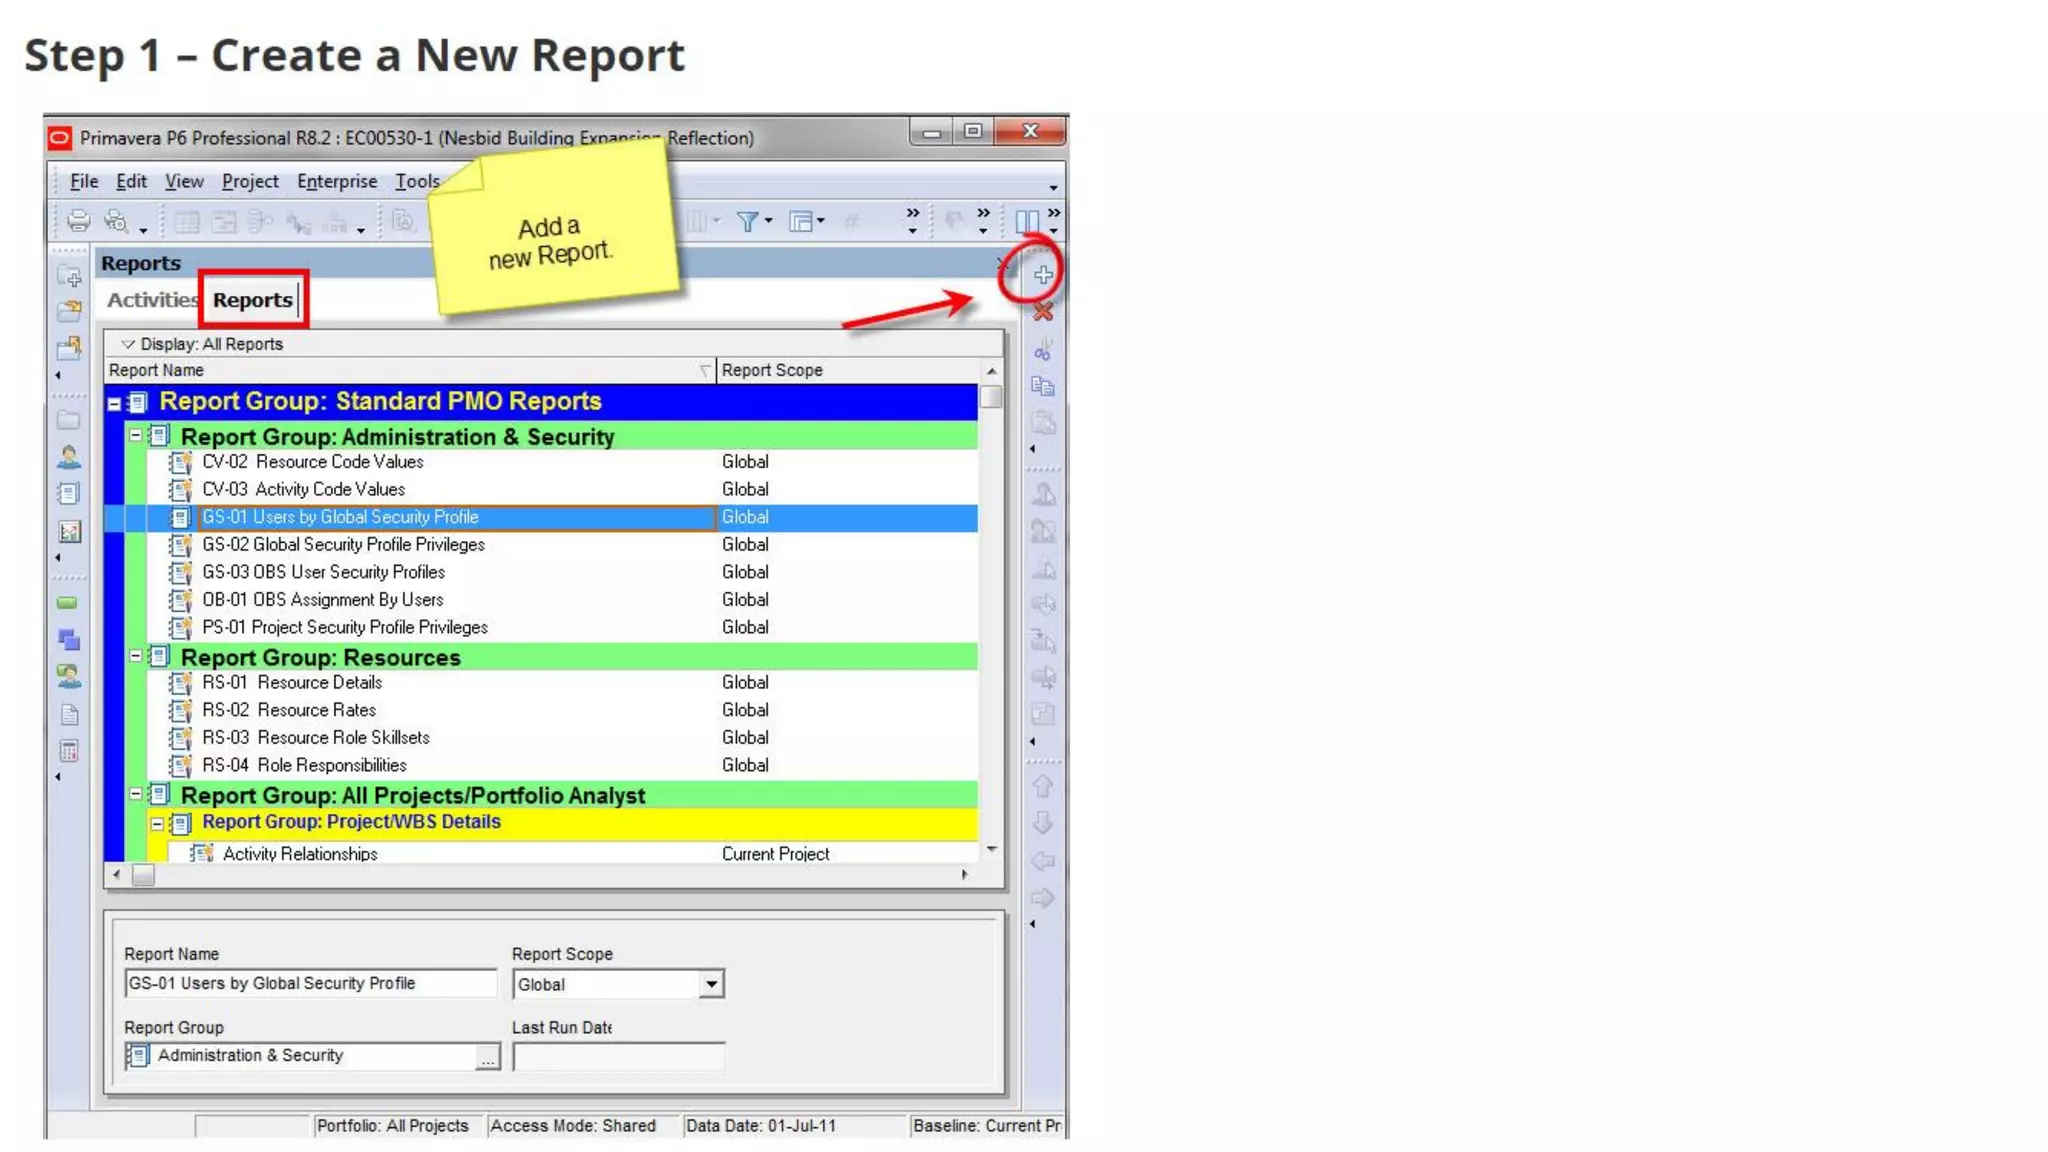Collapse the Administration & Security group

pos(135,436)
